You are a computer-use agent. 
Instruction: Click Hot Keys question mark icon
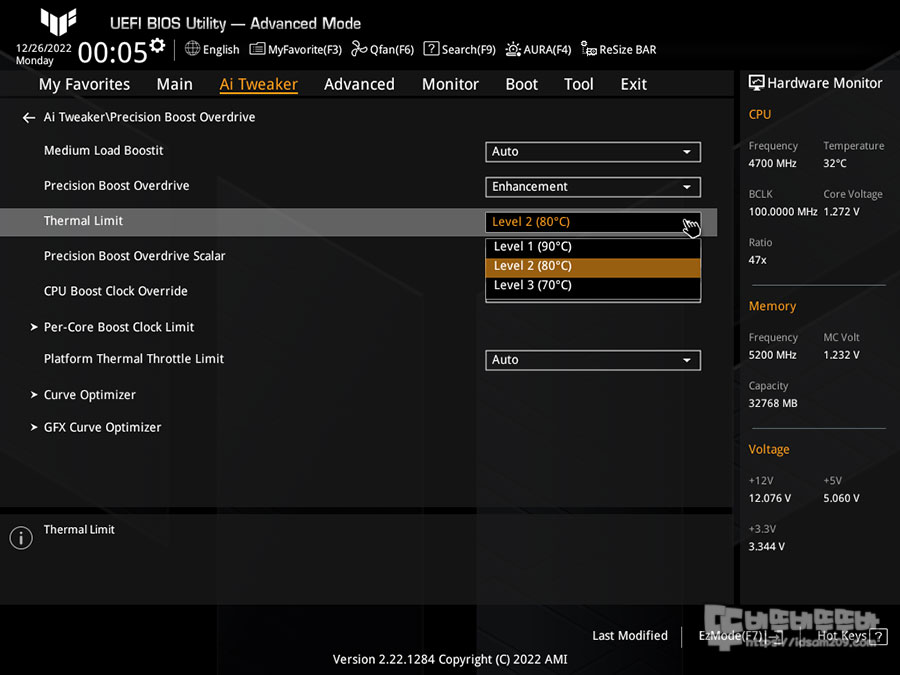[x=878, y=636]
